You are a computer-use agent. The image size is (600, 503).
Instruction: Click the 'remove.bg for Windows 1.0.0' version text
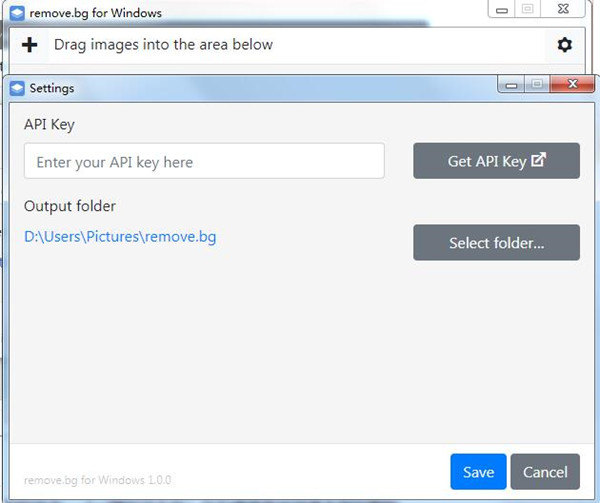[x=98, y=480]
